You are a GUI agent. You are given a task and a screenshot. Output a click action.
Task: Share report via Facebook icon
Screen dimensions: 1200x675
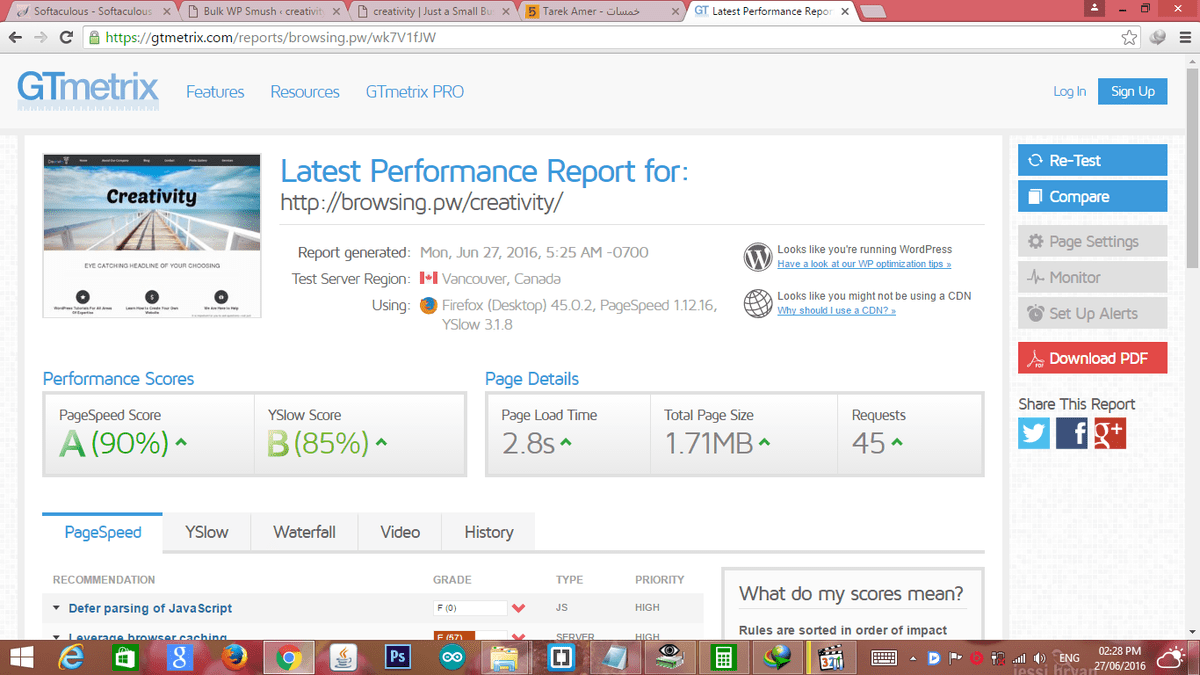tap(1072, 432)
